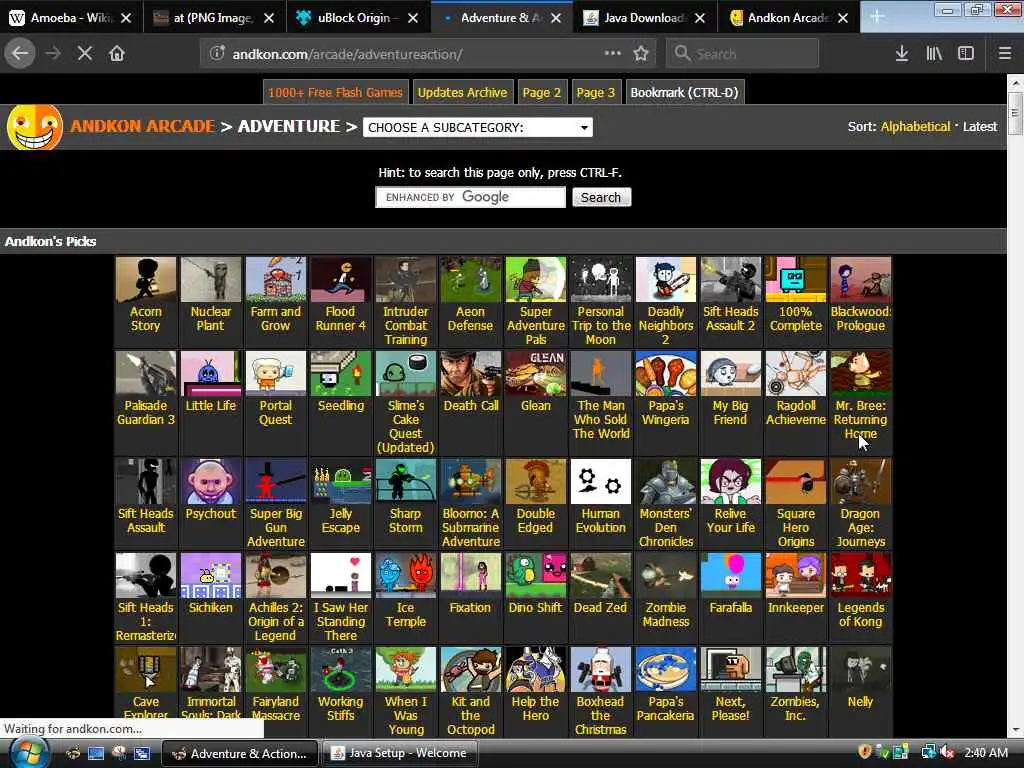Click the Adventure & Action taskbar button
Viewport: 1024px width, 768px height.
(x=239, y=753)
